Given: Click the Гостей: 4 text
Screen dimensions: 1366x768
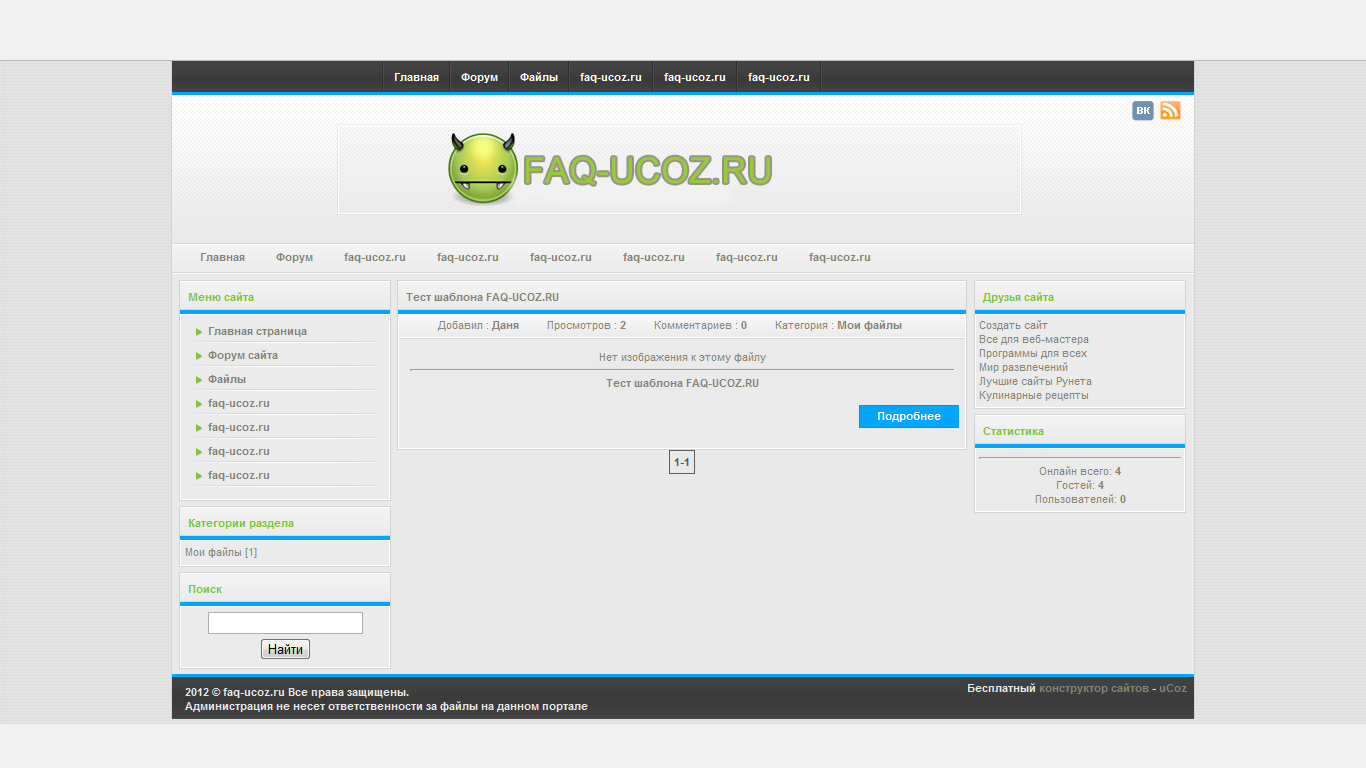Looking at the screenshot, I should [1080, 485].
